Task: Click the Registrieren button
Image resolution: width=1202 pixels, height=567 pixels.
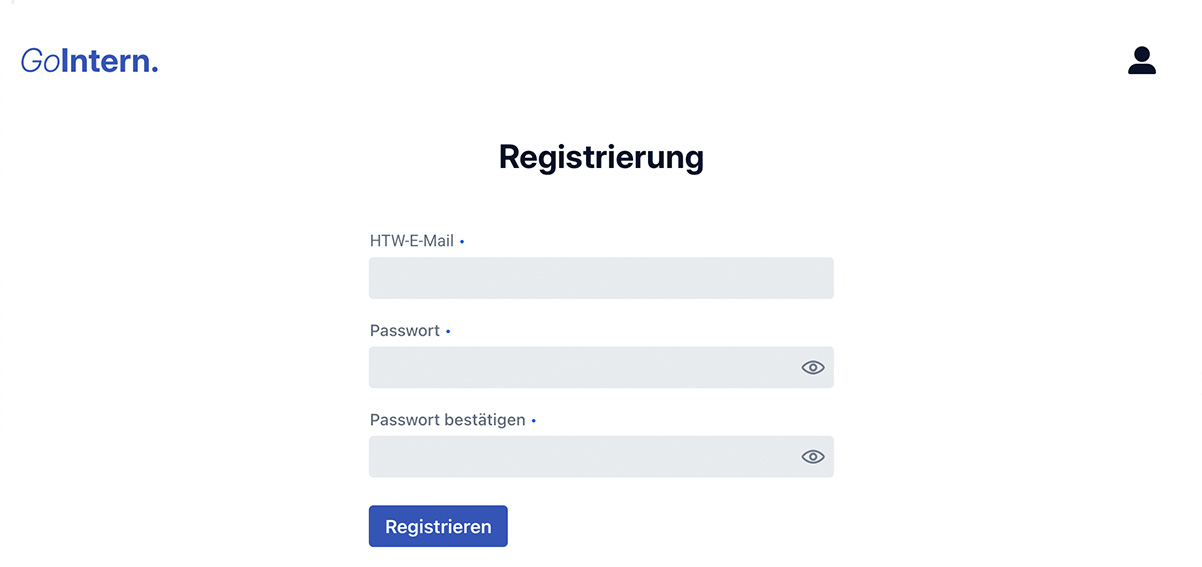Action: (438, 526)
